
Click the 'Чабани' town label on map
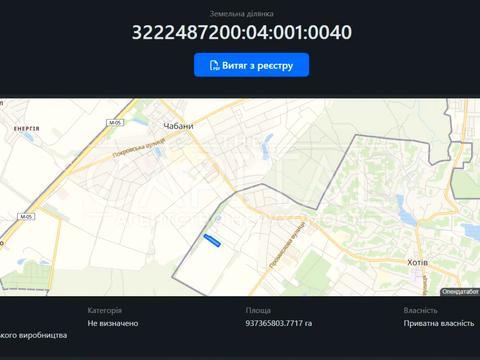178,126
